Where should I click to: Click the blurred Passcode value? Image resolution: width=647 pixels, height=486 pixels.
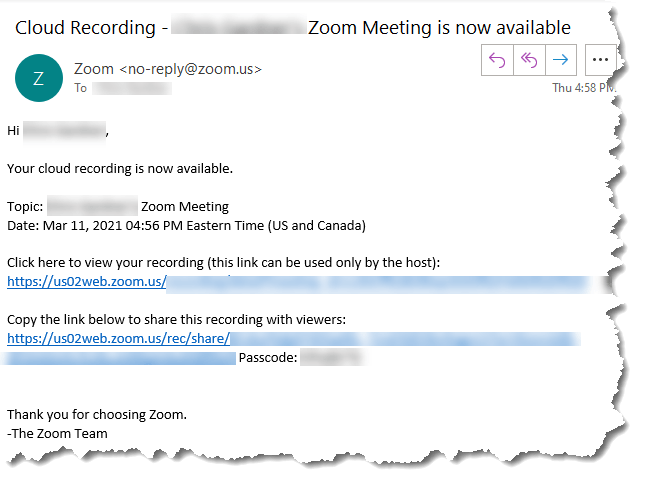coord(331,357)
